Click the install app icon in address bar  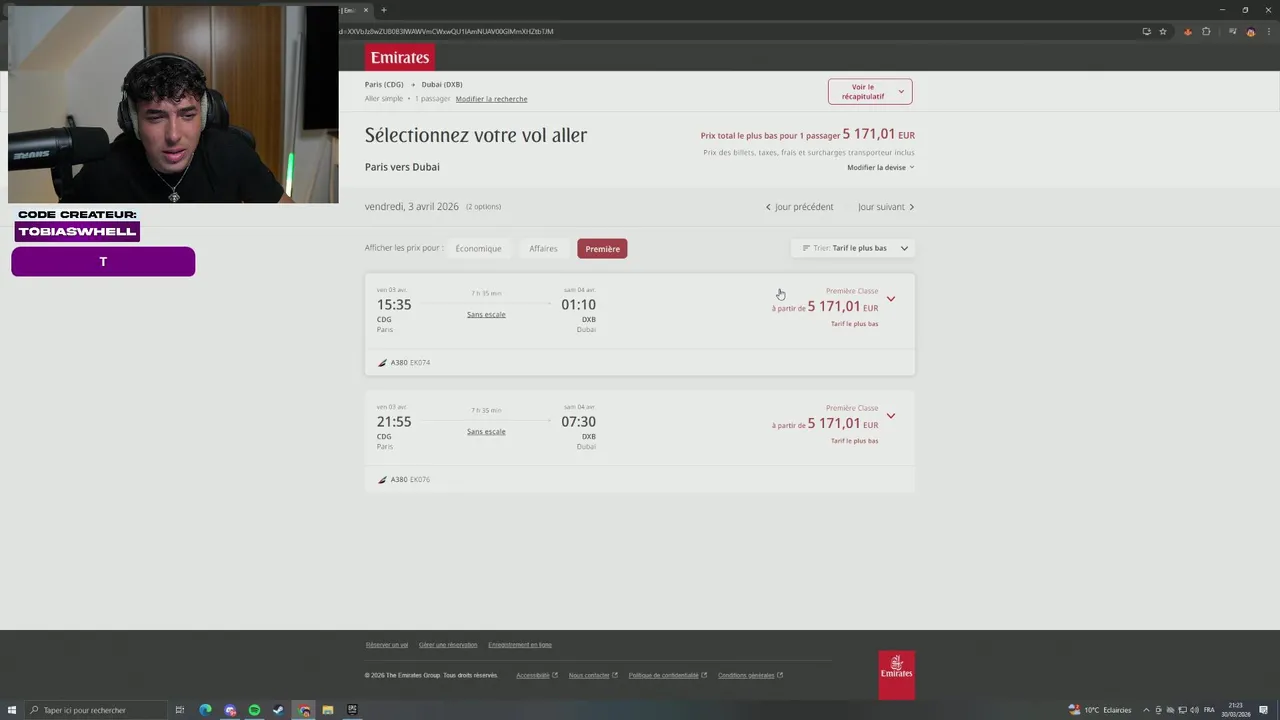pyautogui.click(x=1146, y=31)
